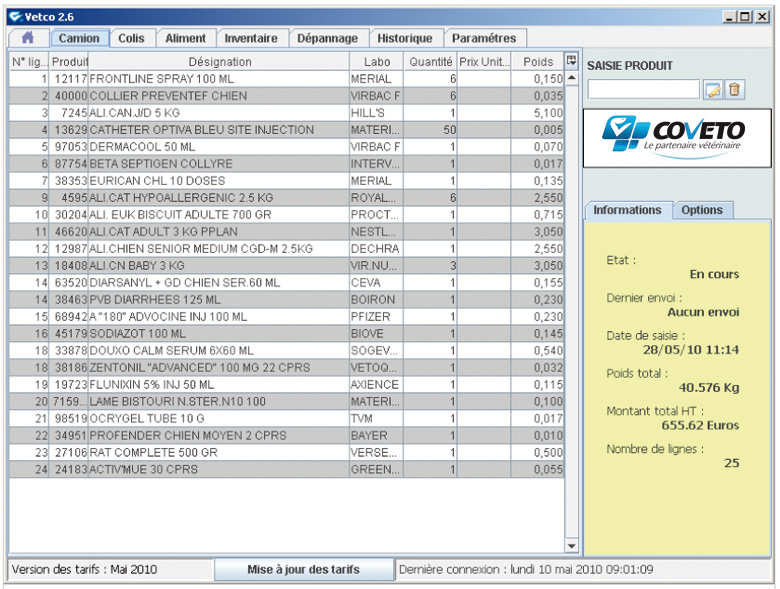This screenshot has width=780, height=589.
Task: Open the home tab icon
Action: [28, 38]
